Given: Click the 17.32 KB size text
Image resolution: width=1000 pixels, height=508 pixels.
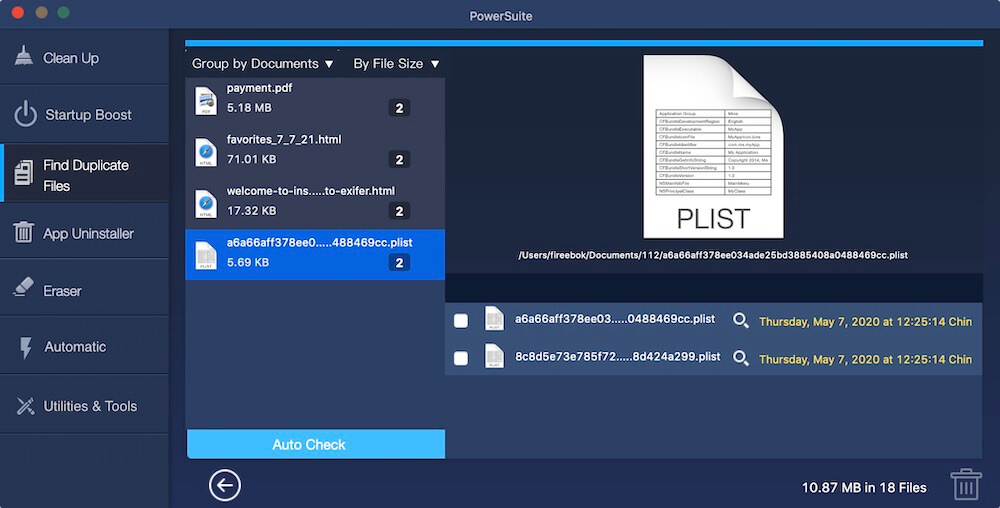Looking at the screenshot, I should [251, 211].
